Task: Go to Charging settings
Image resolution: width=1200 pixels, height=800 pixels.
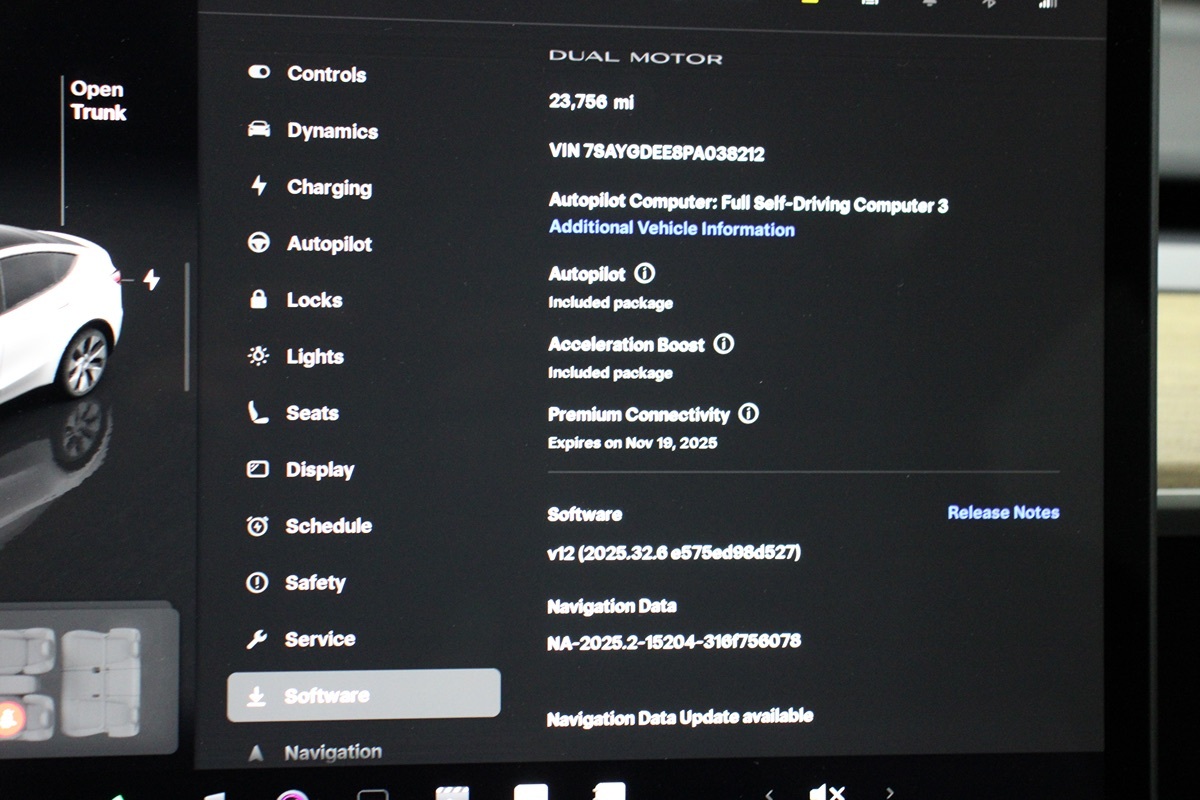Action: pyautogui.click(x=329, y=187)
